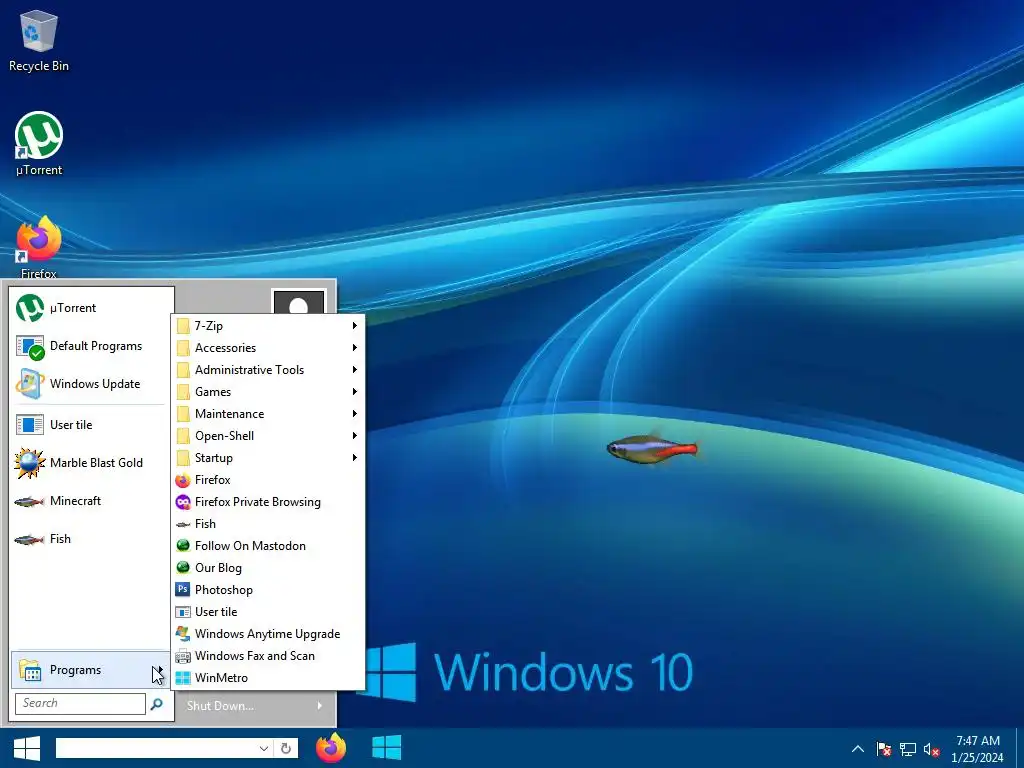Launch Minecraft from the start menu
1024x768 pixels.
click(x=91, y=501)
